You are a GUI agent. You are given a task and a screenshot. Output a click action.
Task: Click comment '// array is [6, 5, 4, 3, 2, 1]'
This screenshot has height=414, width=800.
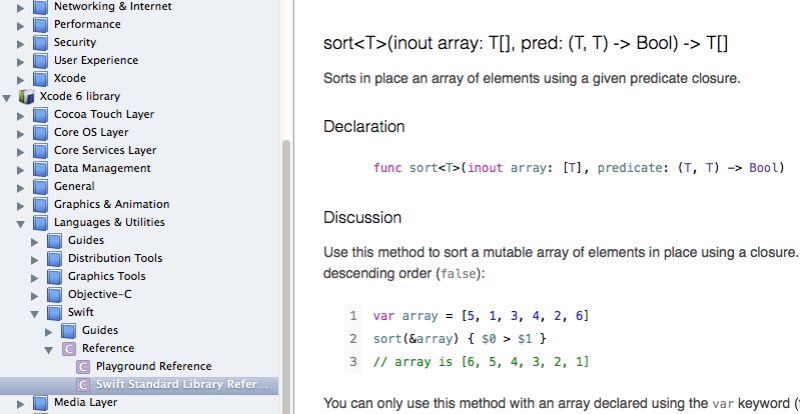[481, 362]
